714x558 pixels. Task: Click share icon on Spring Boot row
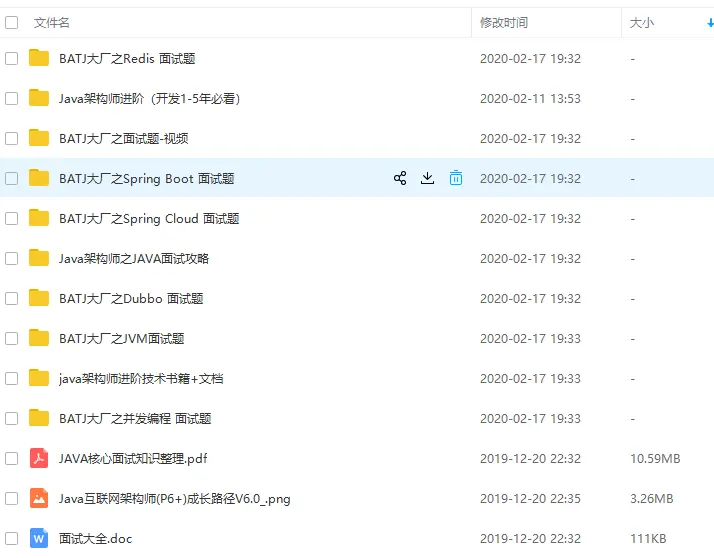point(400,178)
